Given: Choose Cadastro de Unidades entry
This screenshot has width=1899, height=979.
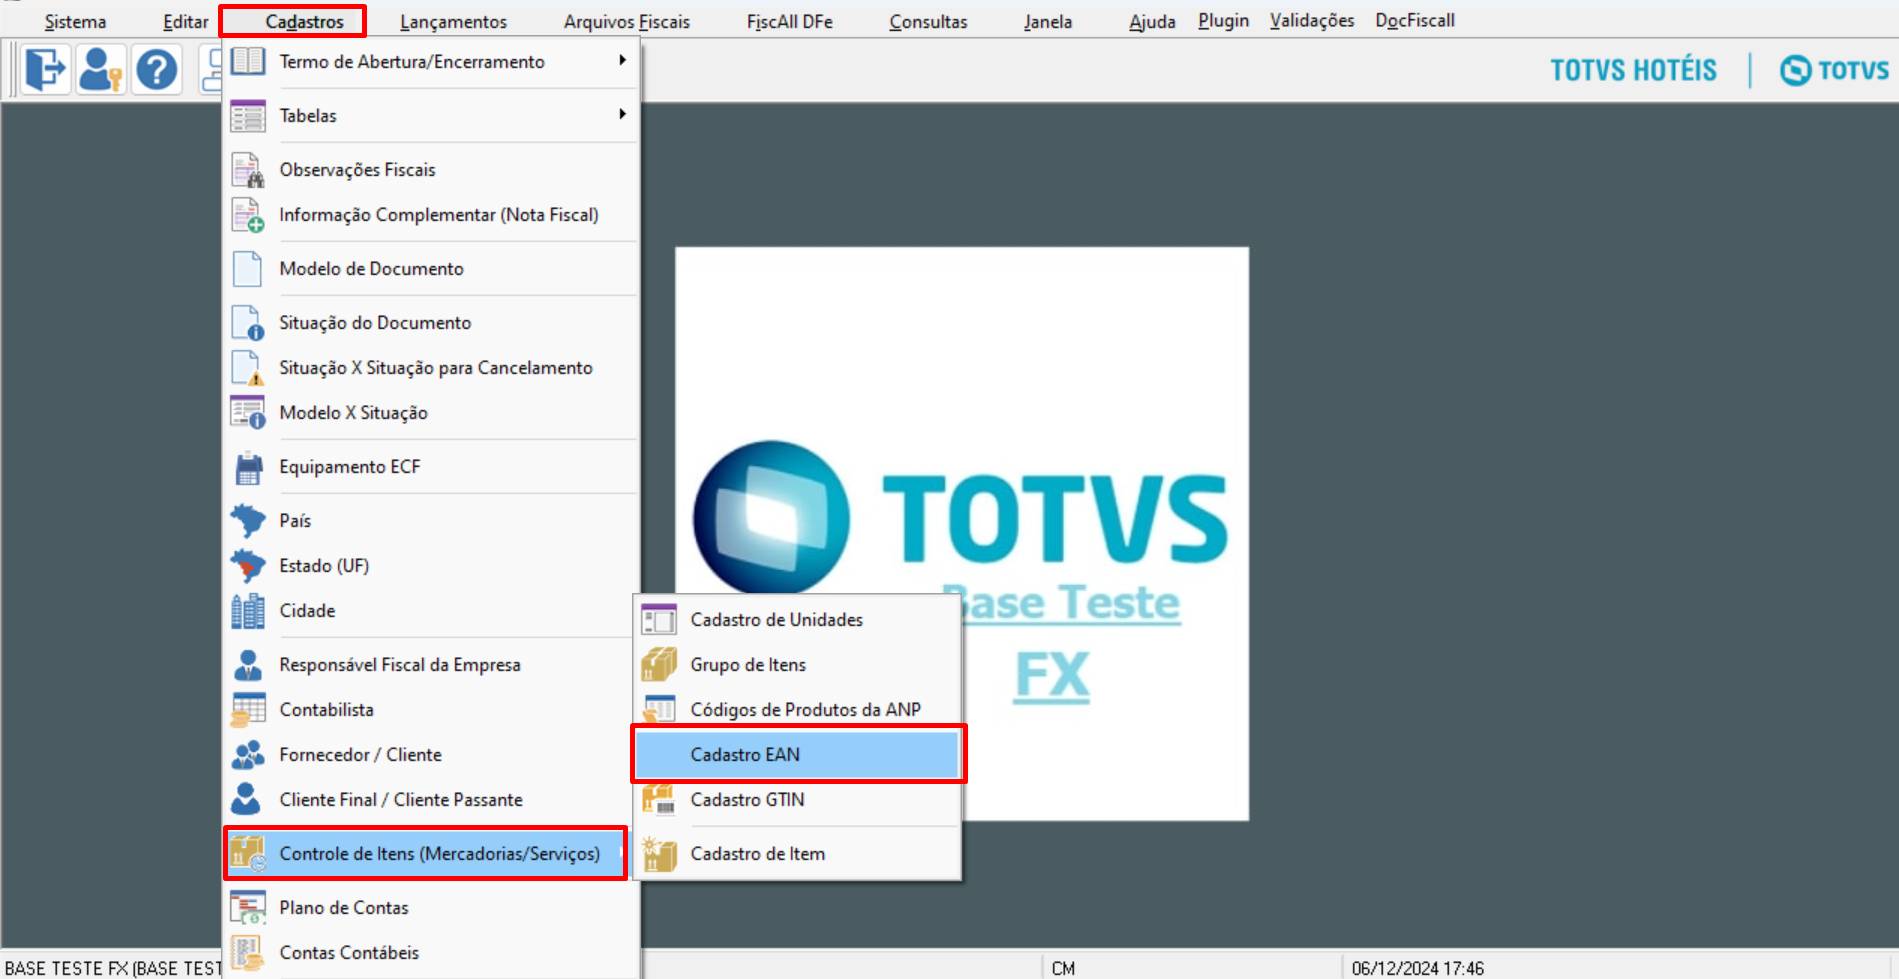Looking at the screenshot, I should (798, 620).
